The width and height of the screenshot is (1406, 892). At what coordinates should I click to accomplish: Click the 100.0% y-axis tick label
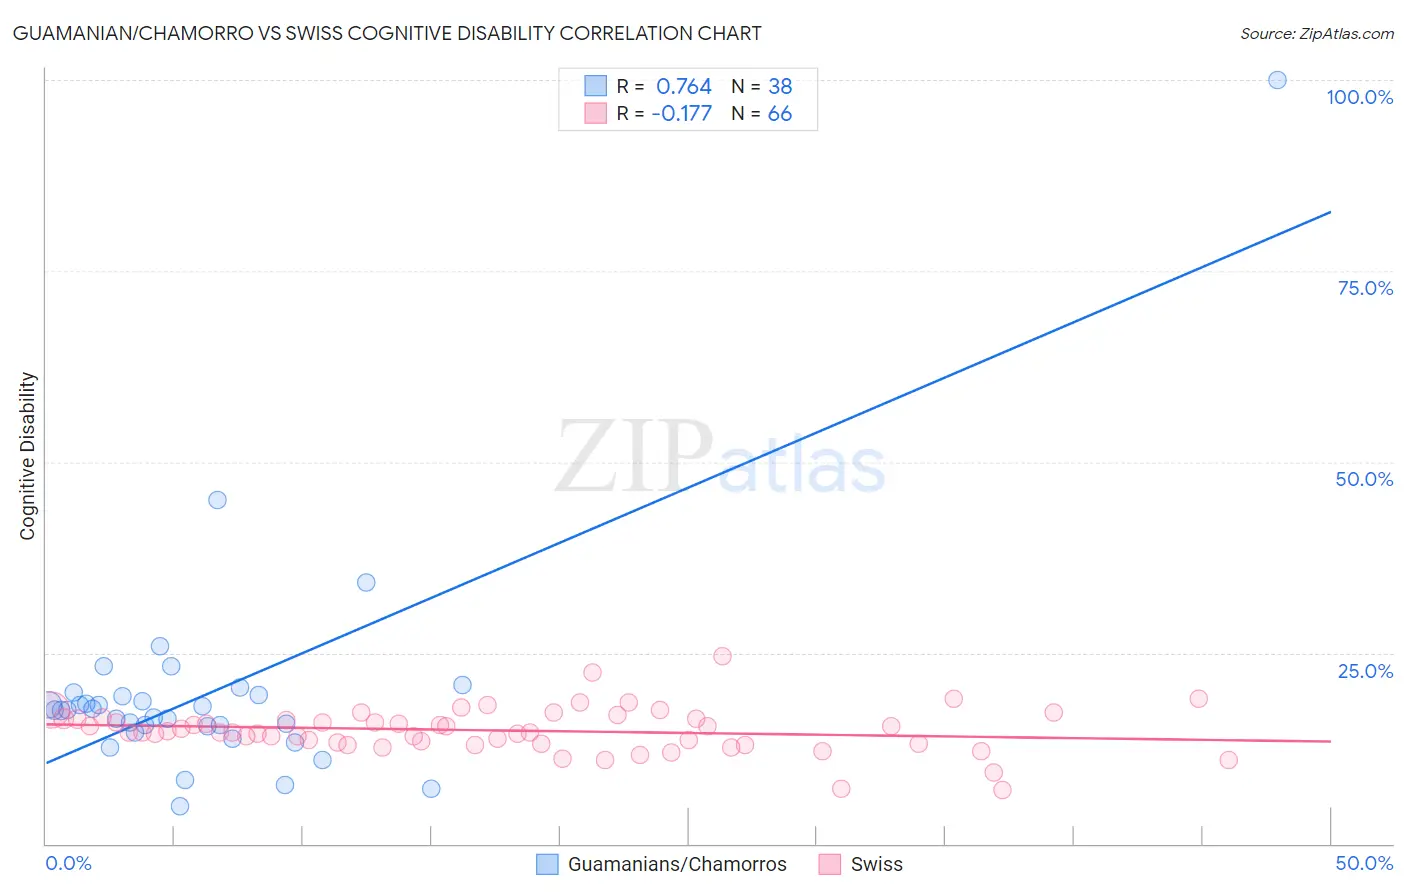(1359, 97)
